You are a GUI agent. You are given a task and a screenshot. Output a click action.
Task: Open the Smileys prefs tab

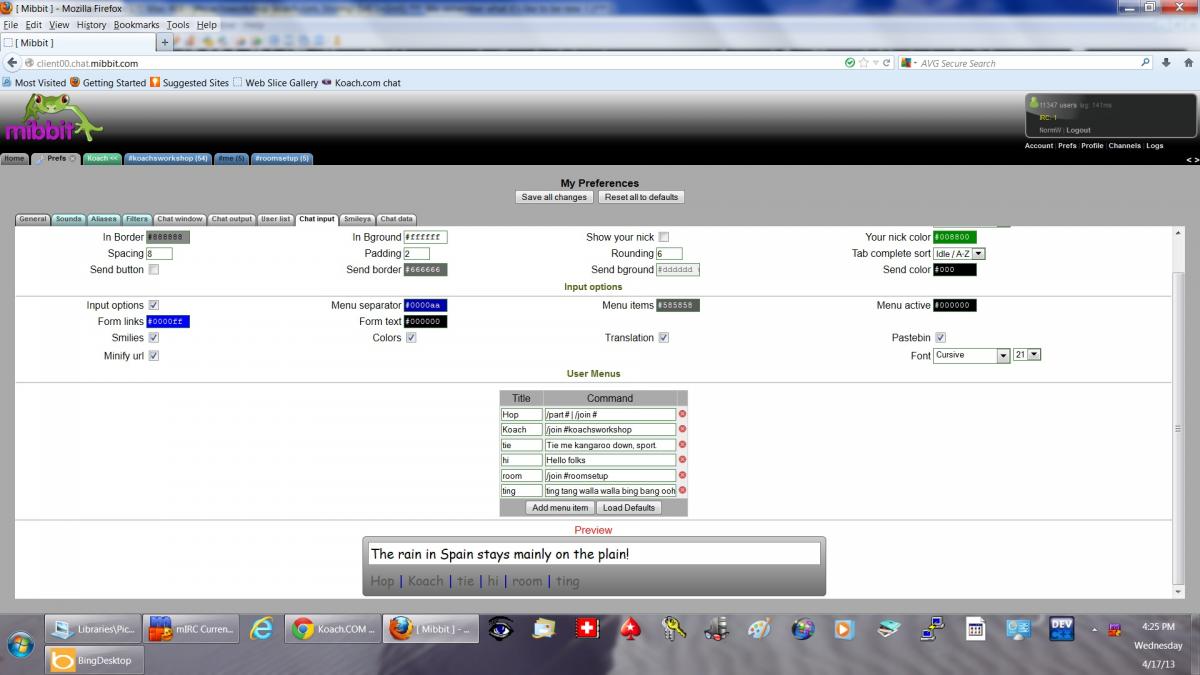357,219
